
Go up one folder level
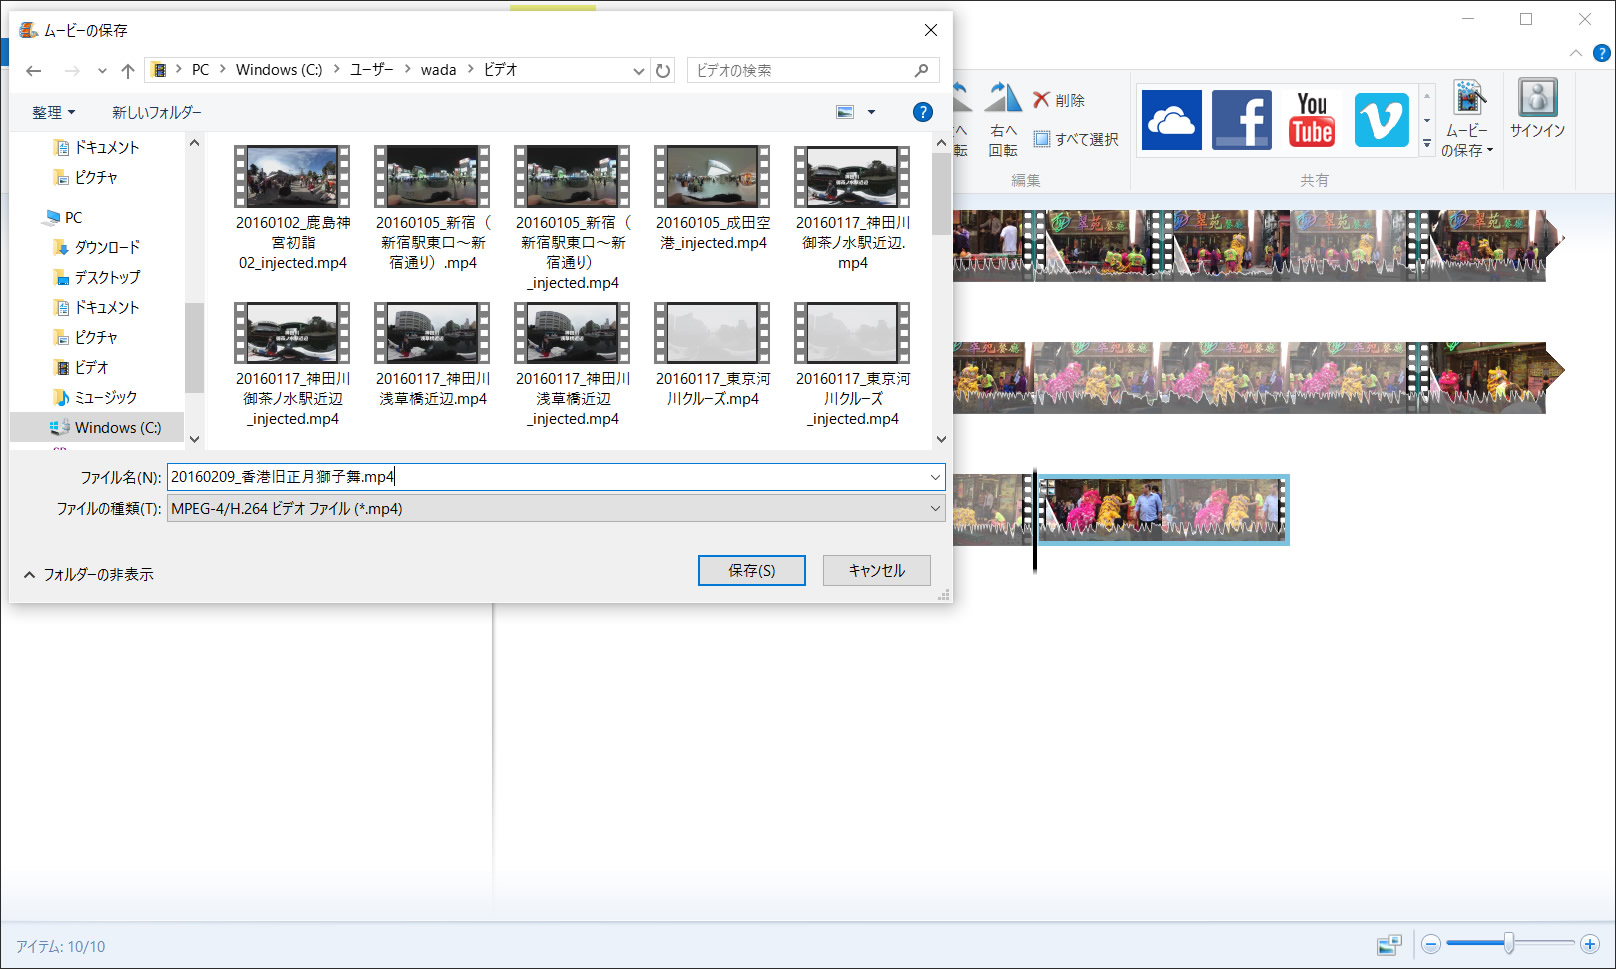pyautogui.click(x=128, y=70)
